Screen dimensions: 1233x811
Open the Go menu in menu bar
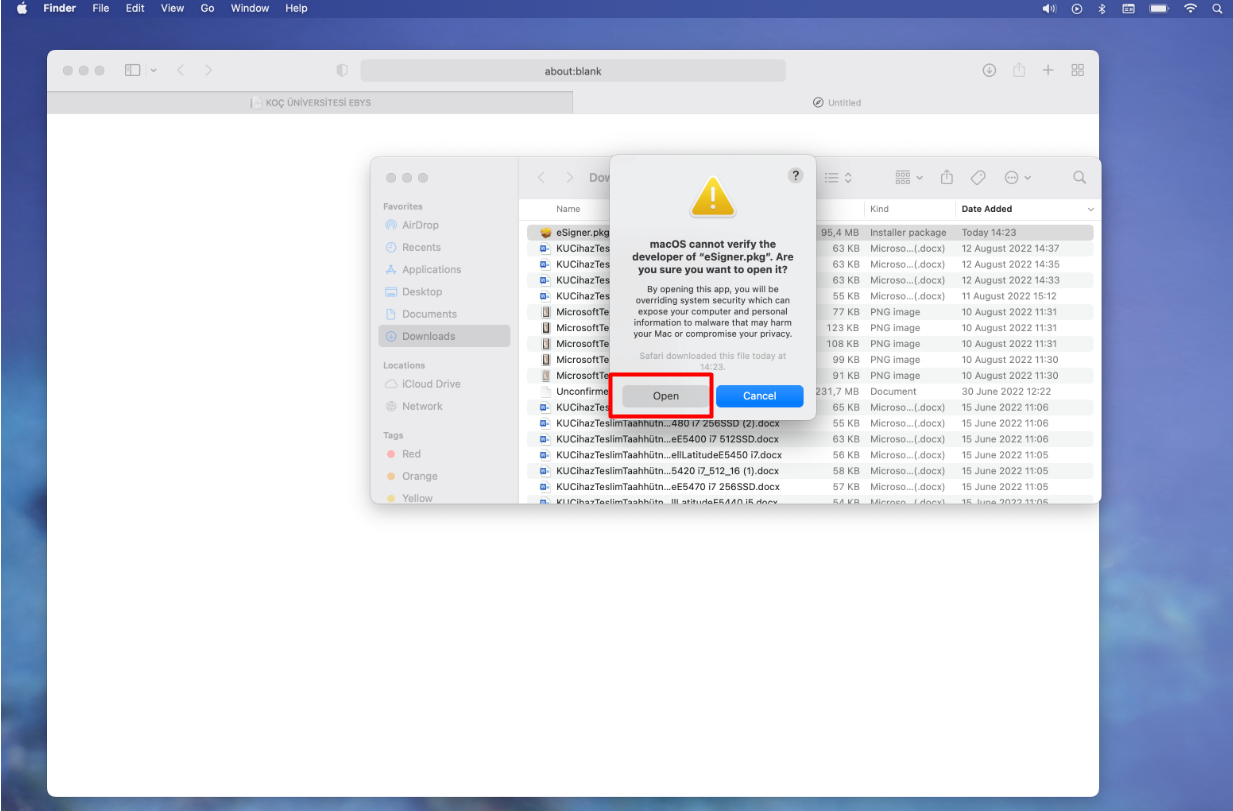pos(207,8)
